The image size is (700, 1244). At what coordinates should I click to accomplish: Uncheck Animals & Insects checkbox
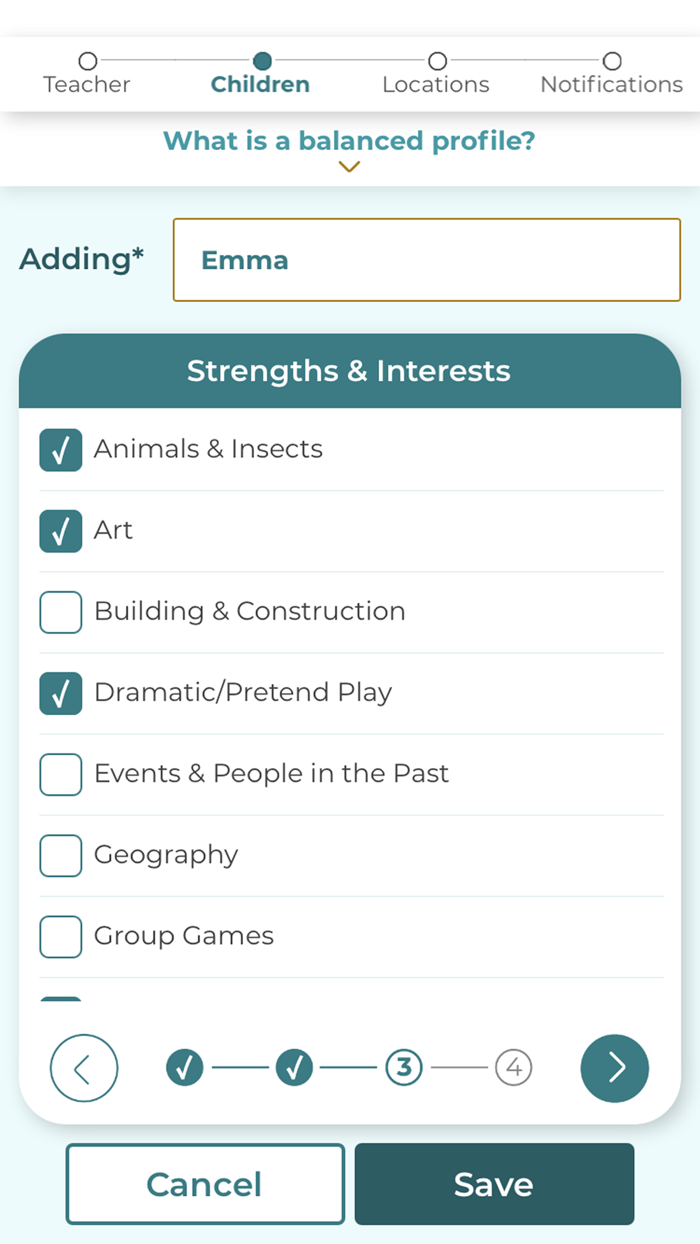(61, 450)
